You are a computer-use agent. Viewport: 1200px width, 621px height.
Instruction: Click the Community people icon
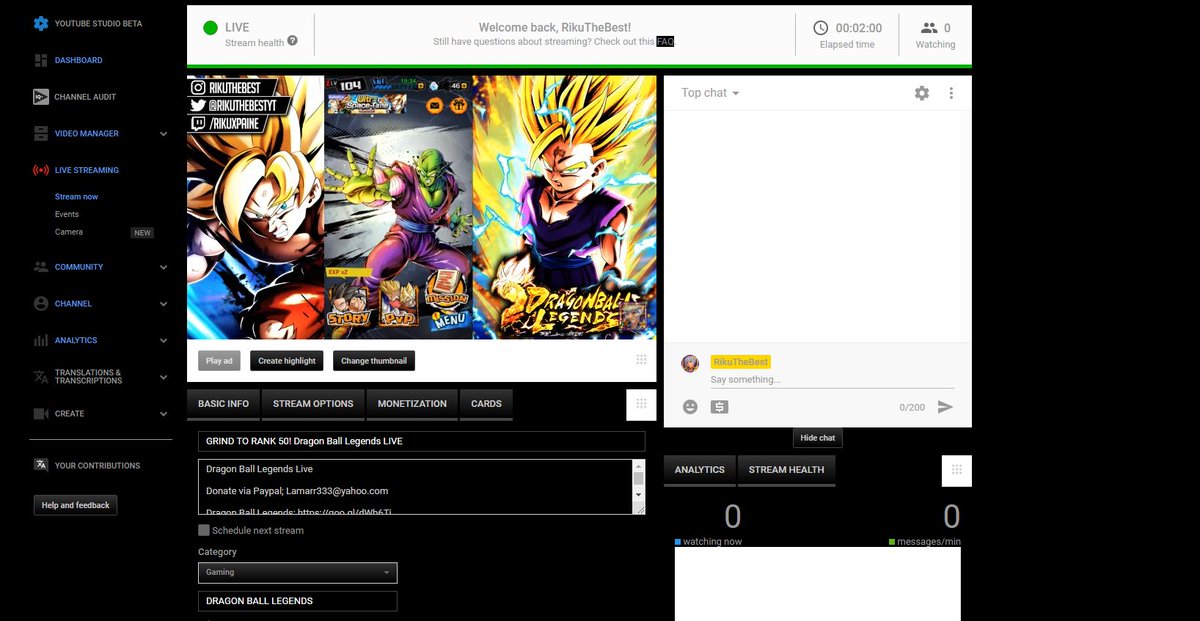coord(41,267)
